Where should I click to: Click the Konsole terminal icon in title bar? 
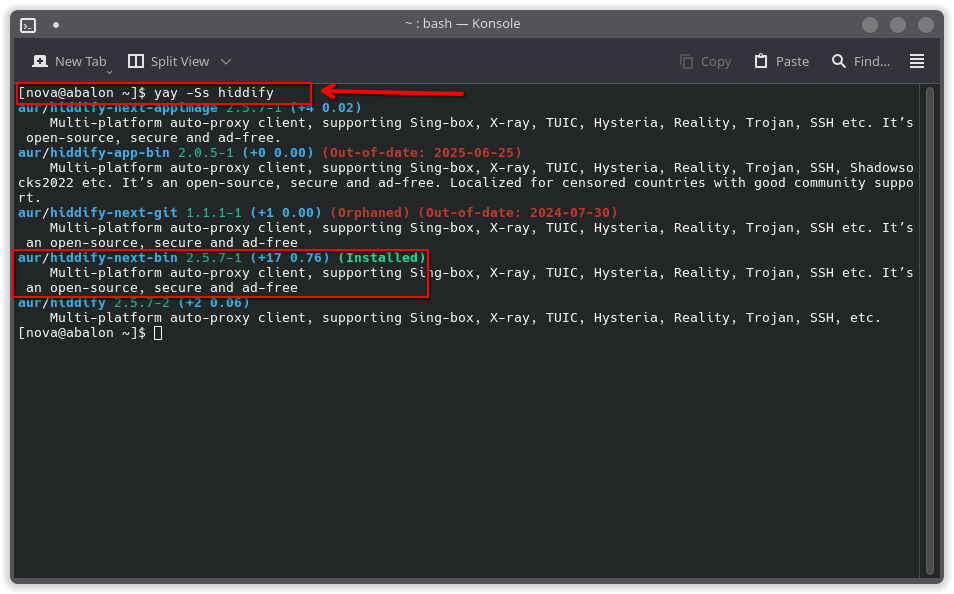(x=28, y=25)
